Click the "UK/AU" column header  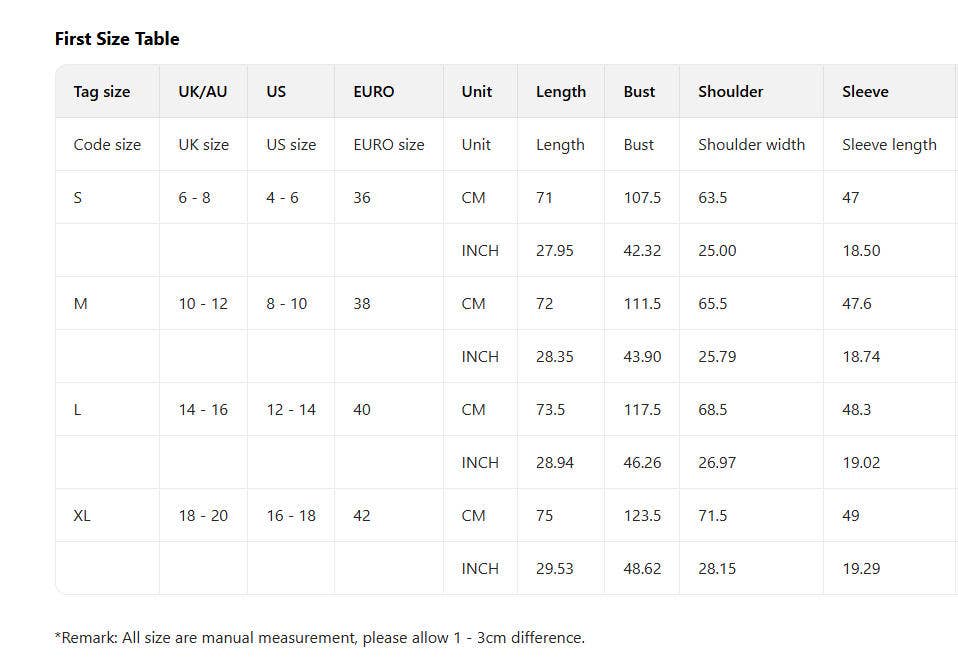point(203,91)
